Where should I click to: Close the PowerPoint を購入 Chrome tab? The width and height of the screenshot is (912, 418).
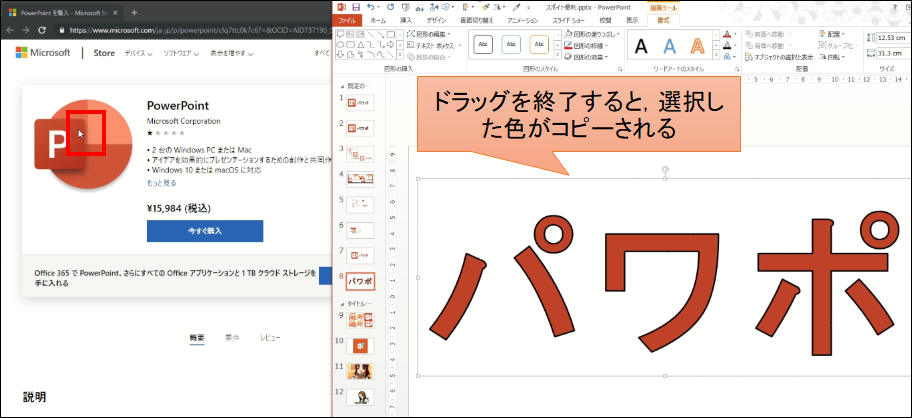pyautogui.click(x=116, y=12)
